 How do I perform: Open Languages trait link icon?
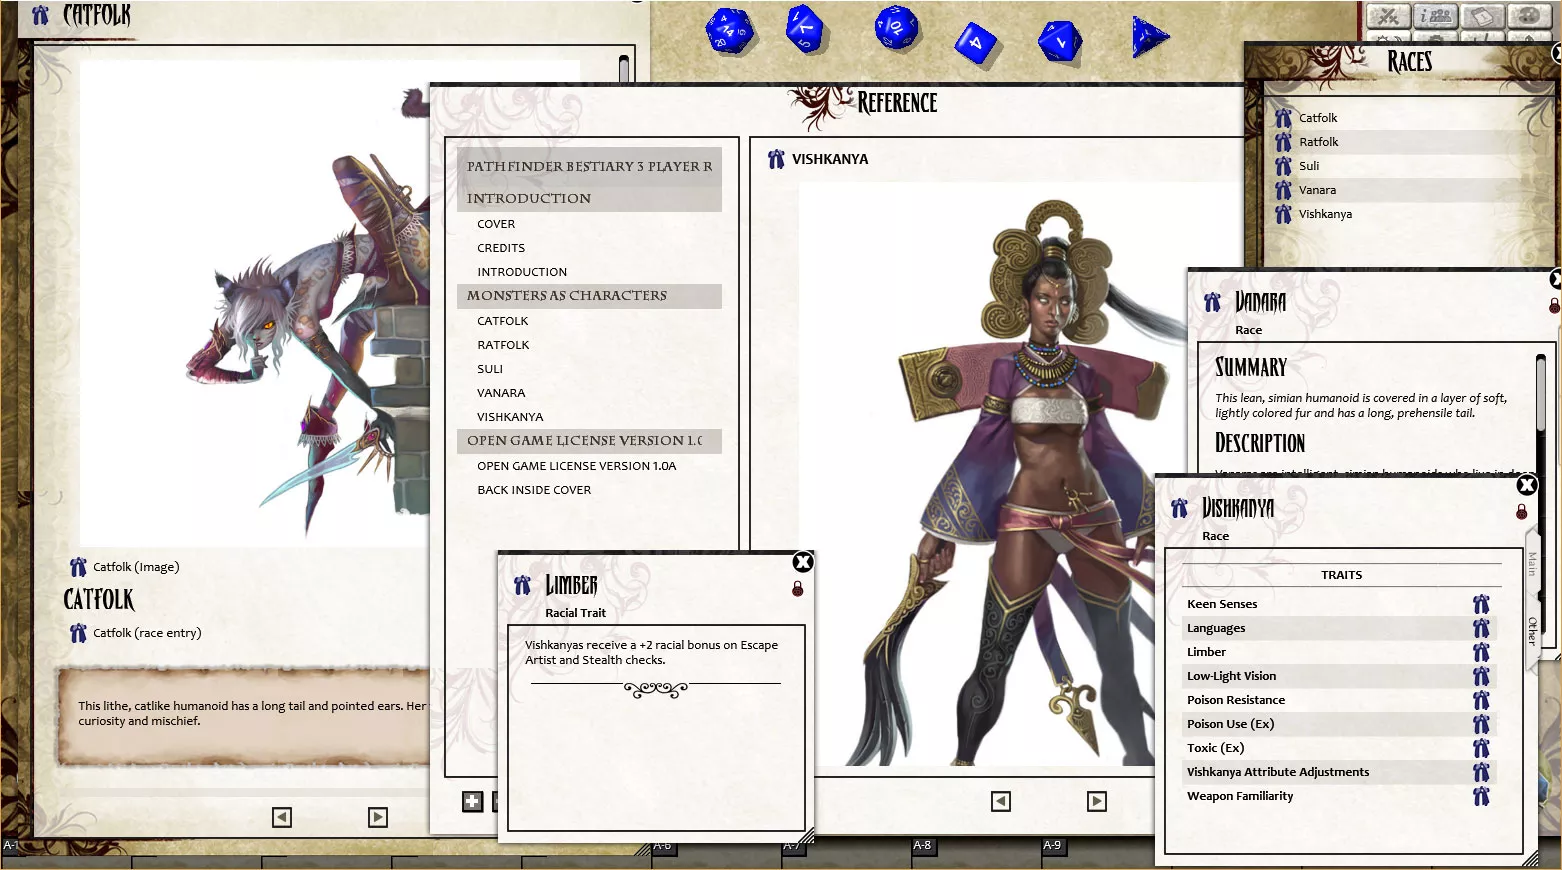(x=1481, y=628)
